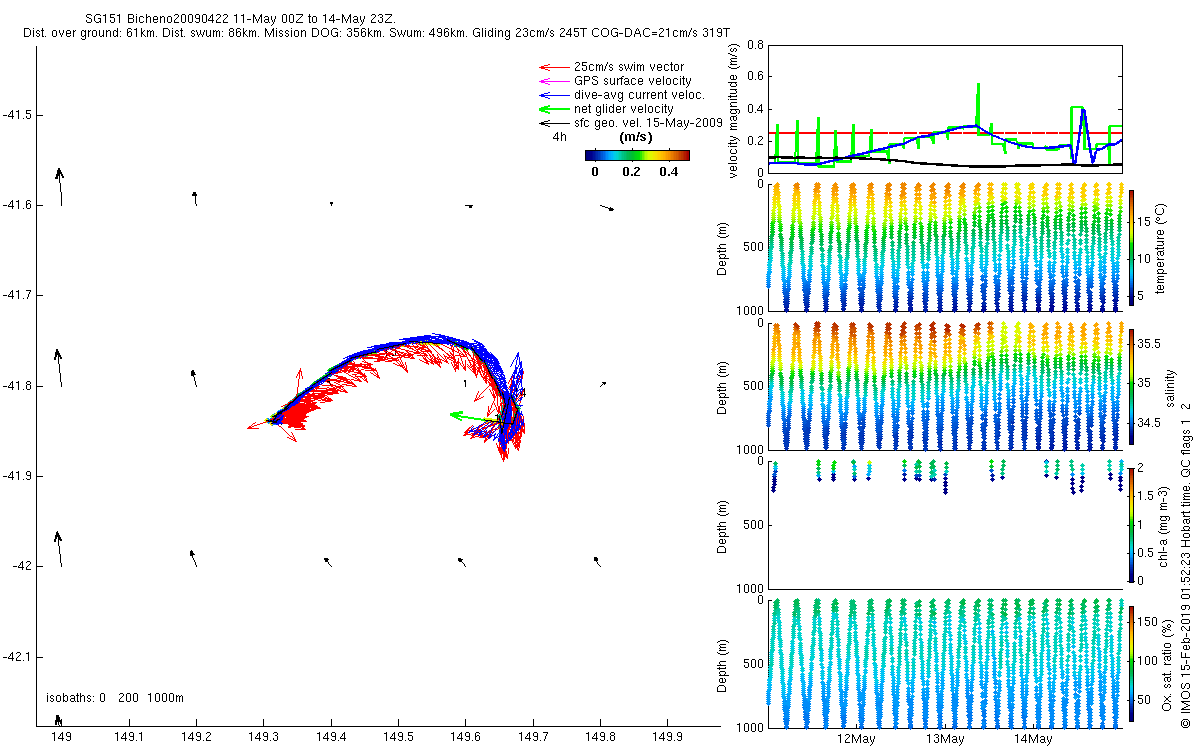1200x750 pixels.
Task: Click the latitude tick '-41.6'
Action: 17,205
